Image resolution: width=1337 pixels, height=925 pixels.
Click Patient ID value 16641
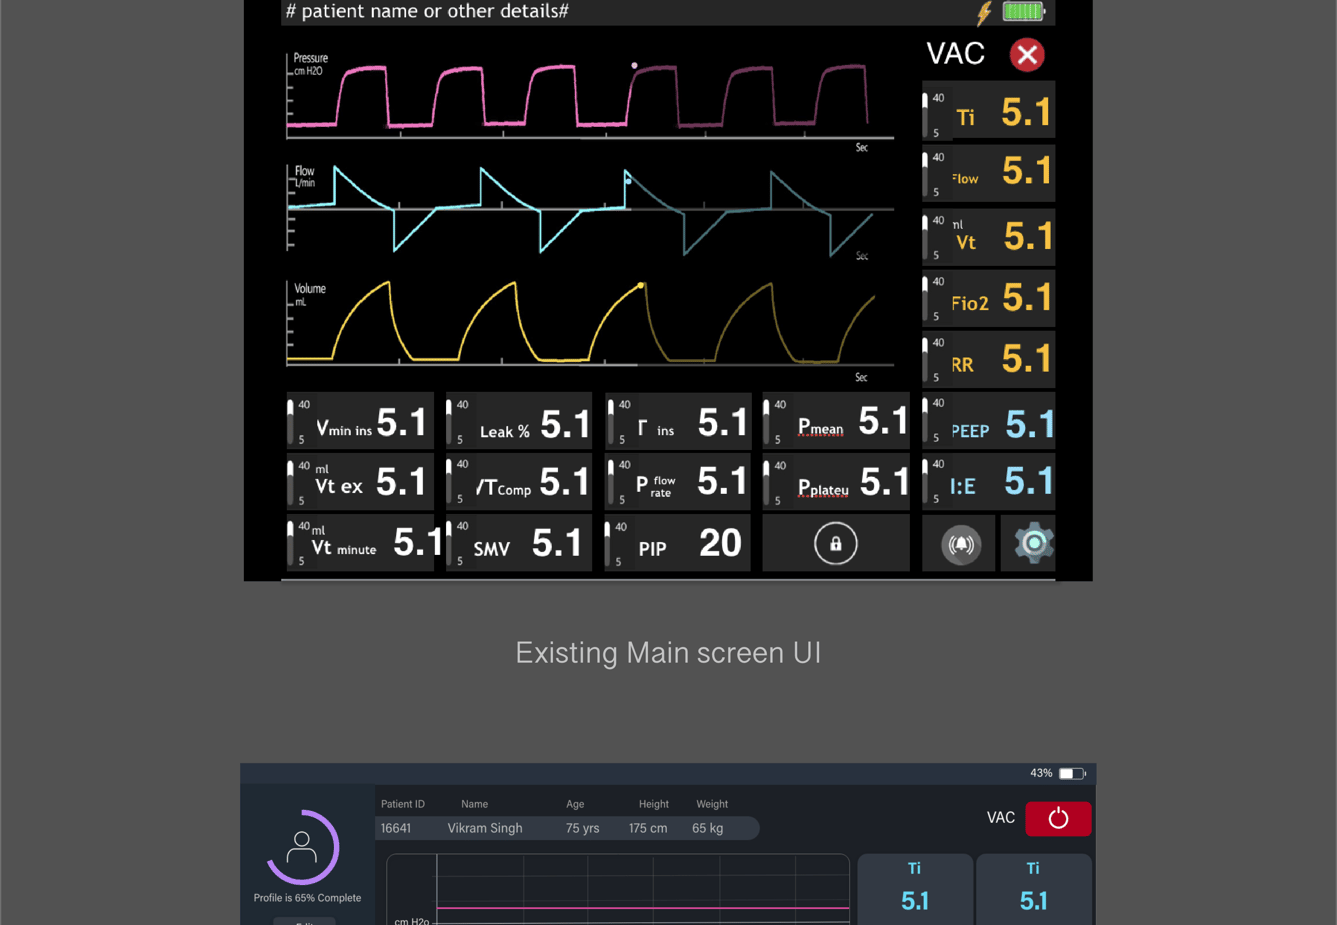pyautogui.click(x=396, y=828)
